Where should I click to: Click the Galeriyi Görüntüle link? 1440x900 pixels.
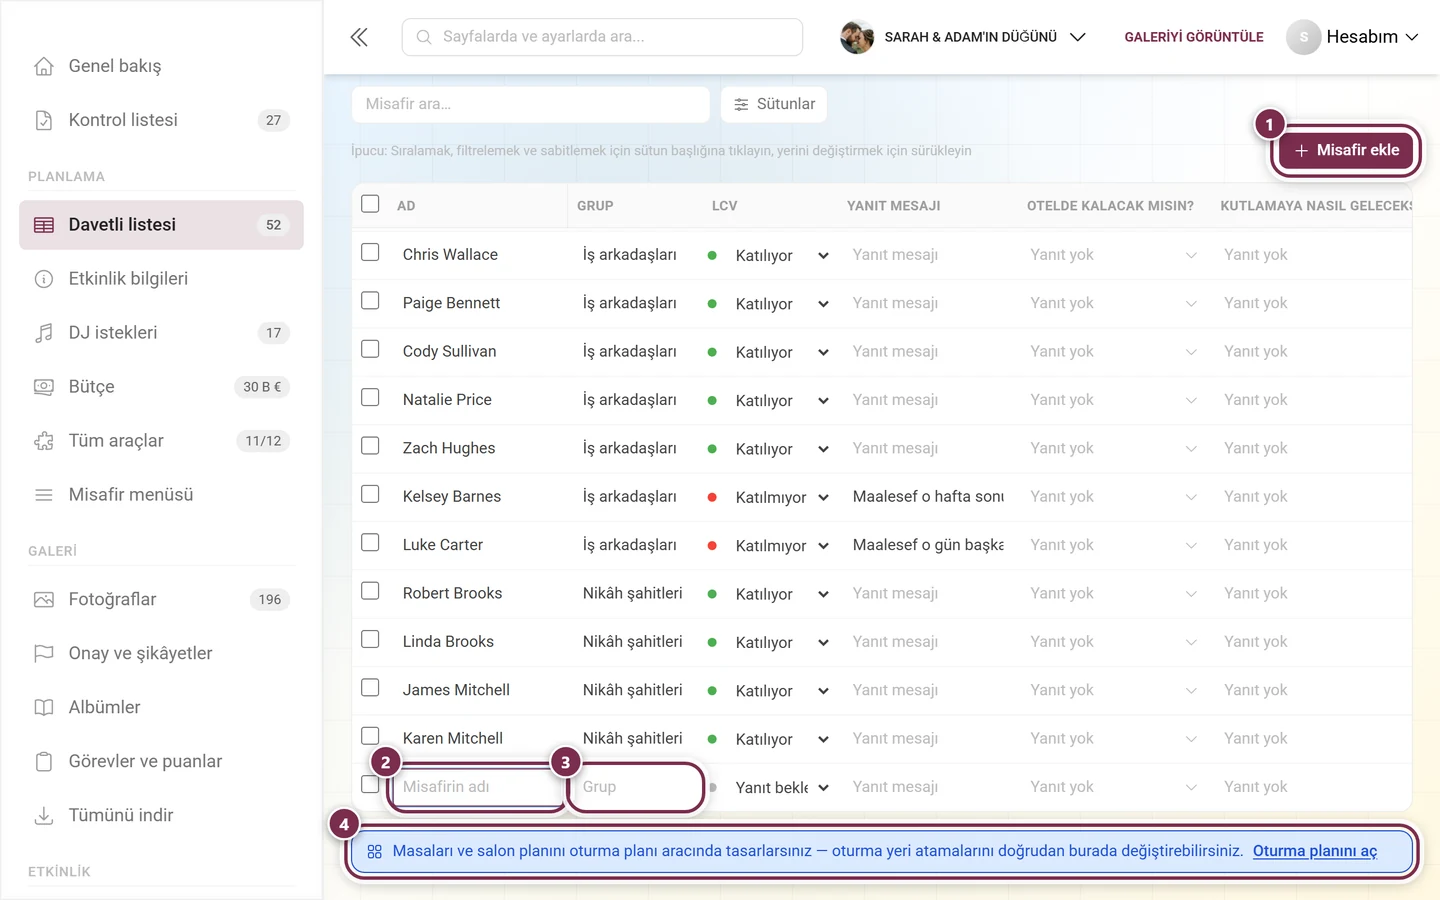point(1194,37)
